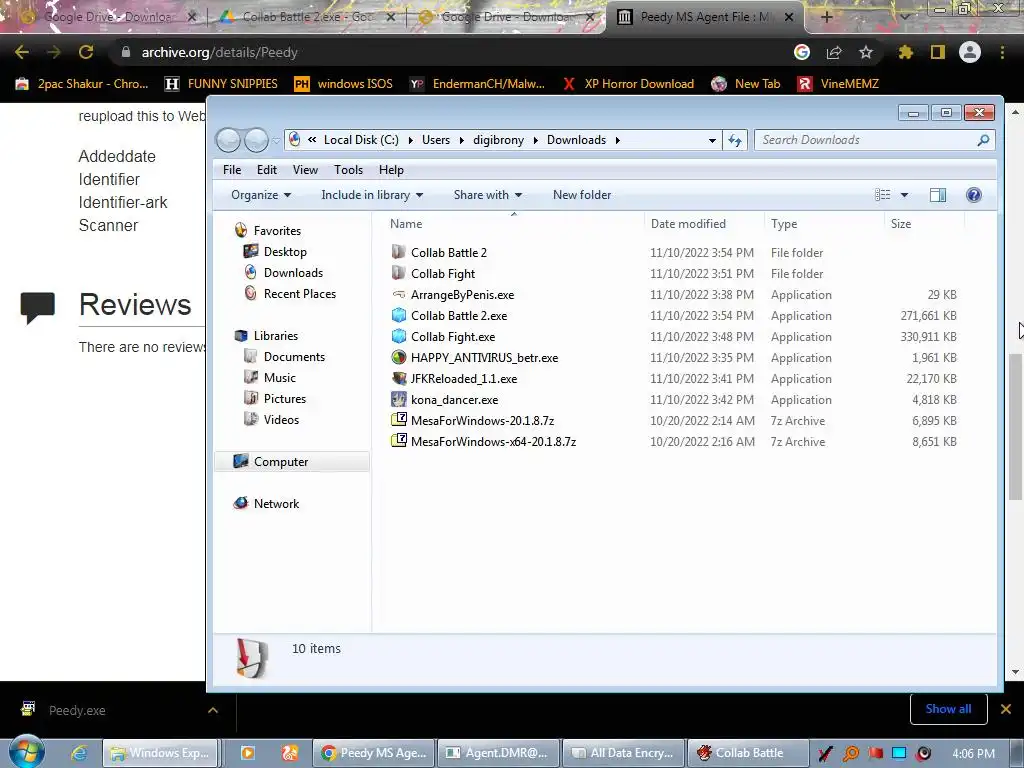Open Chrome extensions puzzle icon

click(x=905, y=52)
